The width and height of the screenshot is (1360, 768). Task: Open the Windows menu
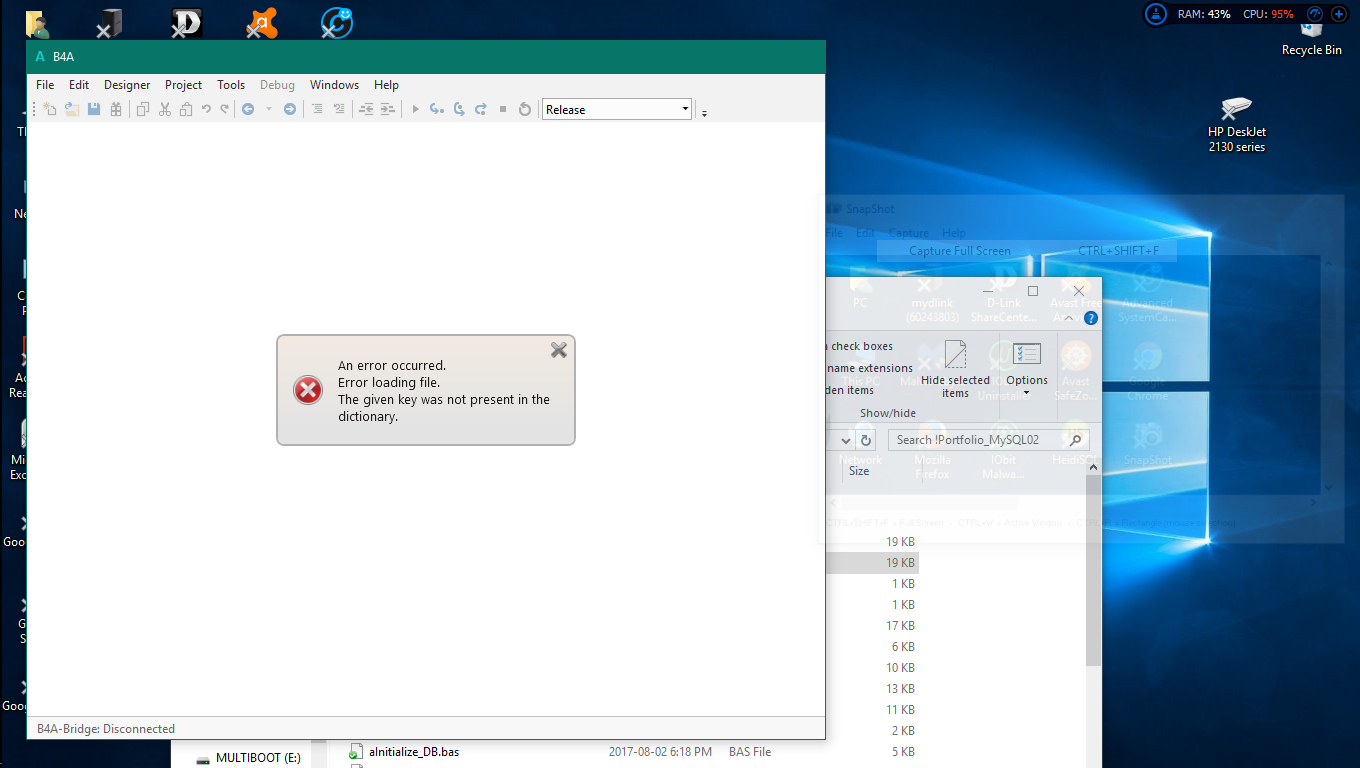click(x=334, y=85)
